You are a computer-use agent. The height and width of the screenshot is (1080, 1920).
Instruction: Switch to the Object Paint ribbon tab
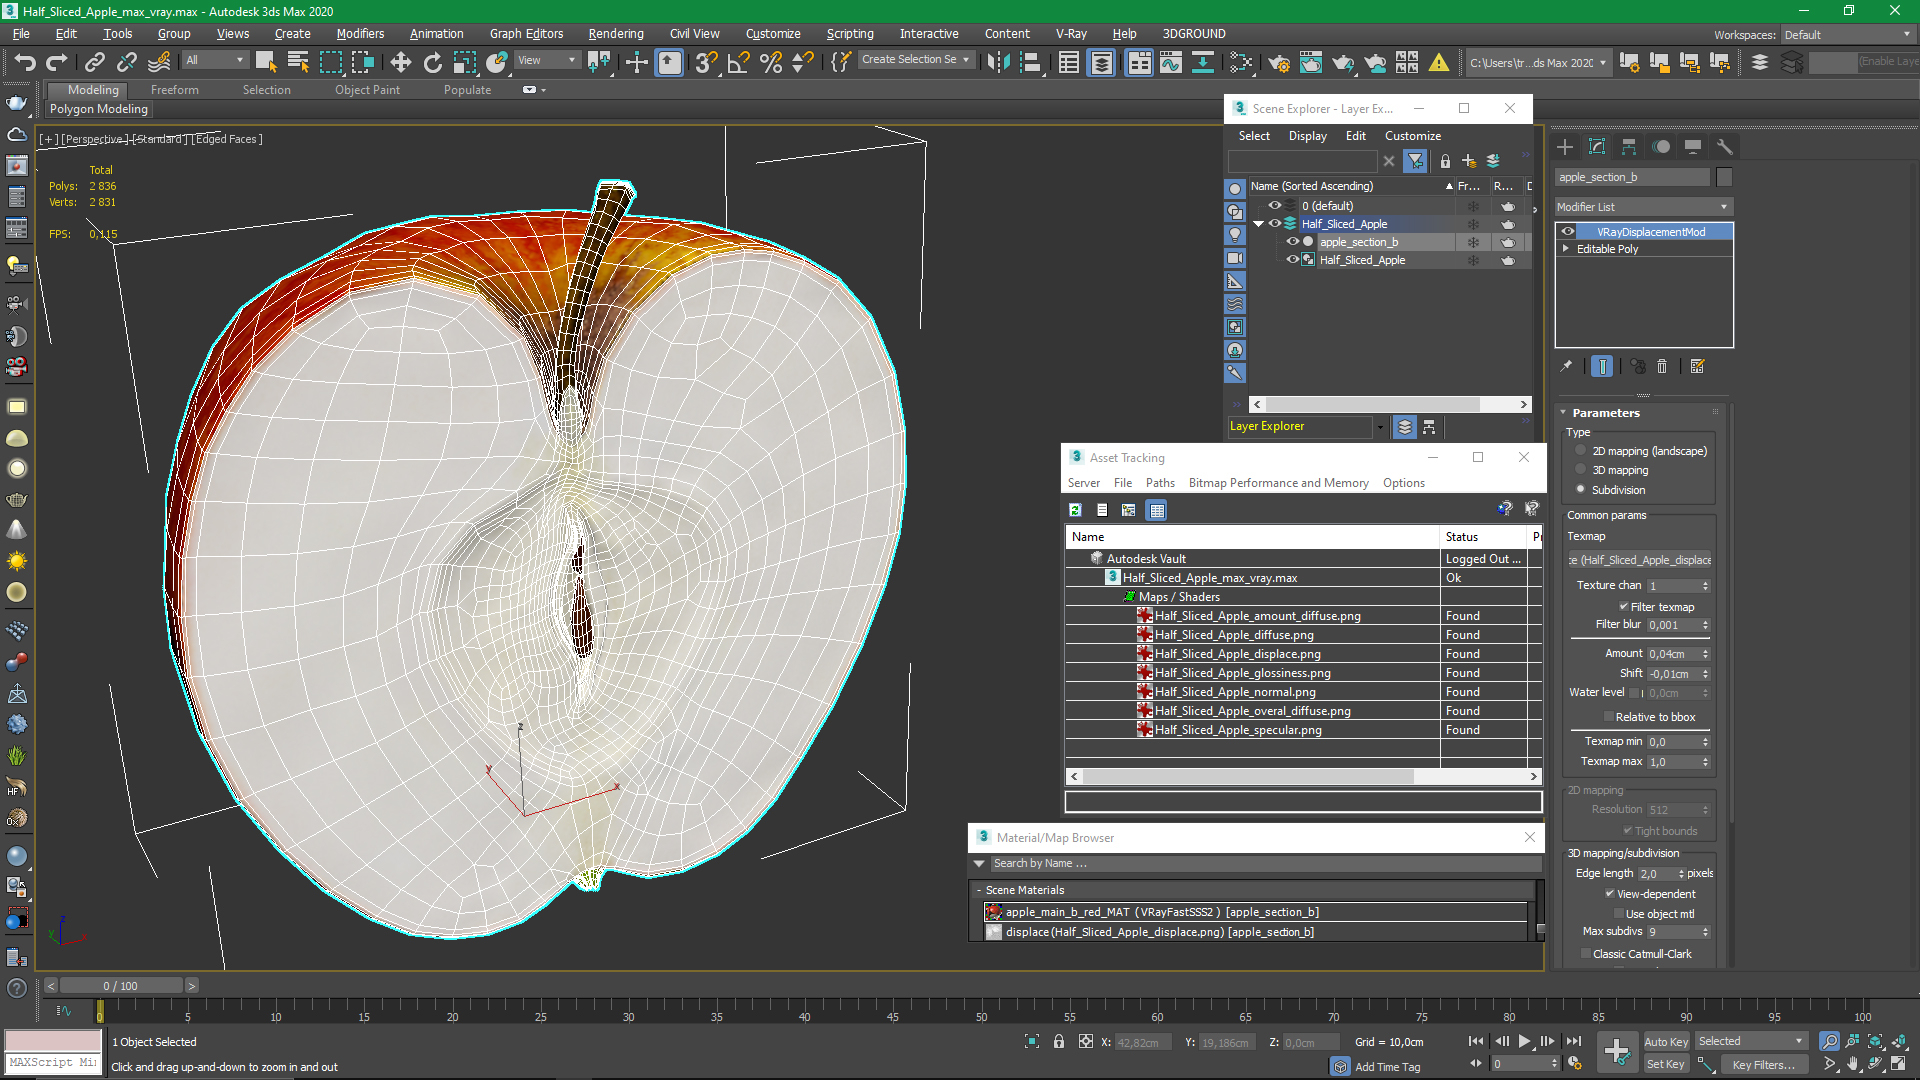[367, 90]
